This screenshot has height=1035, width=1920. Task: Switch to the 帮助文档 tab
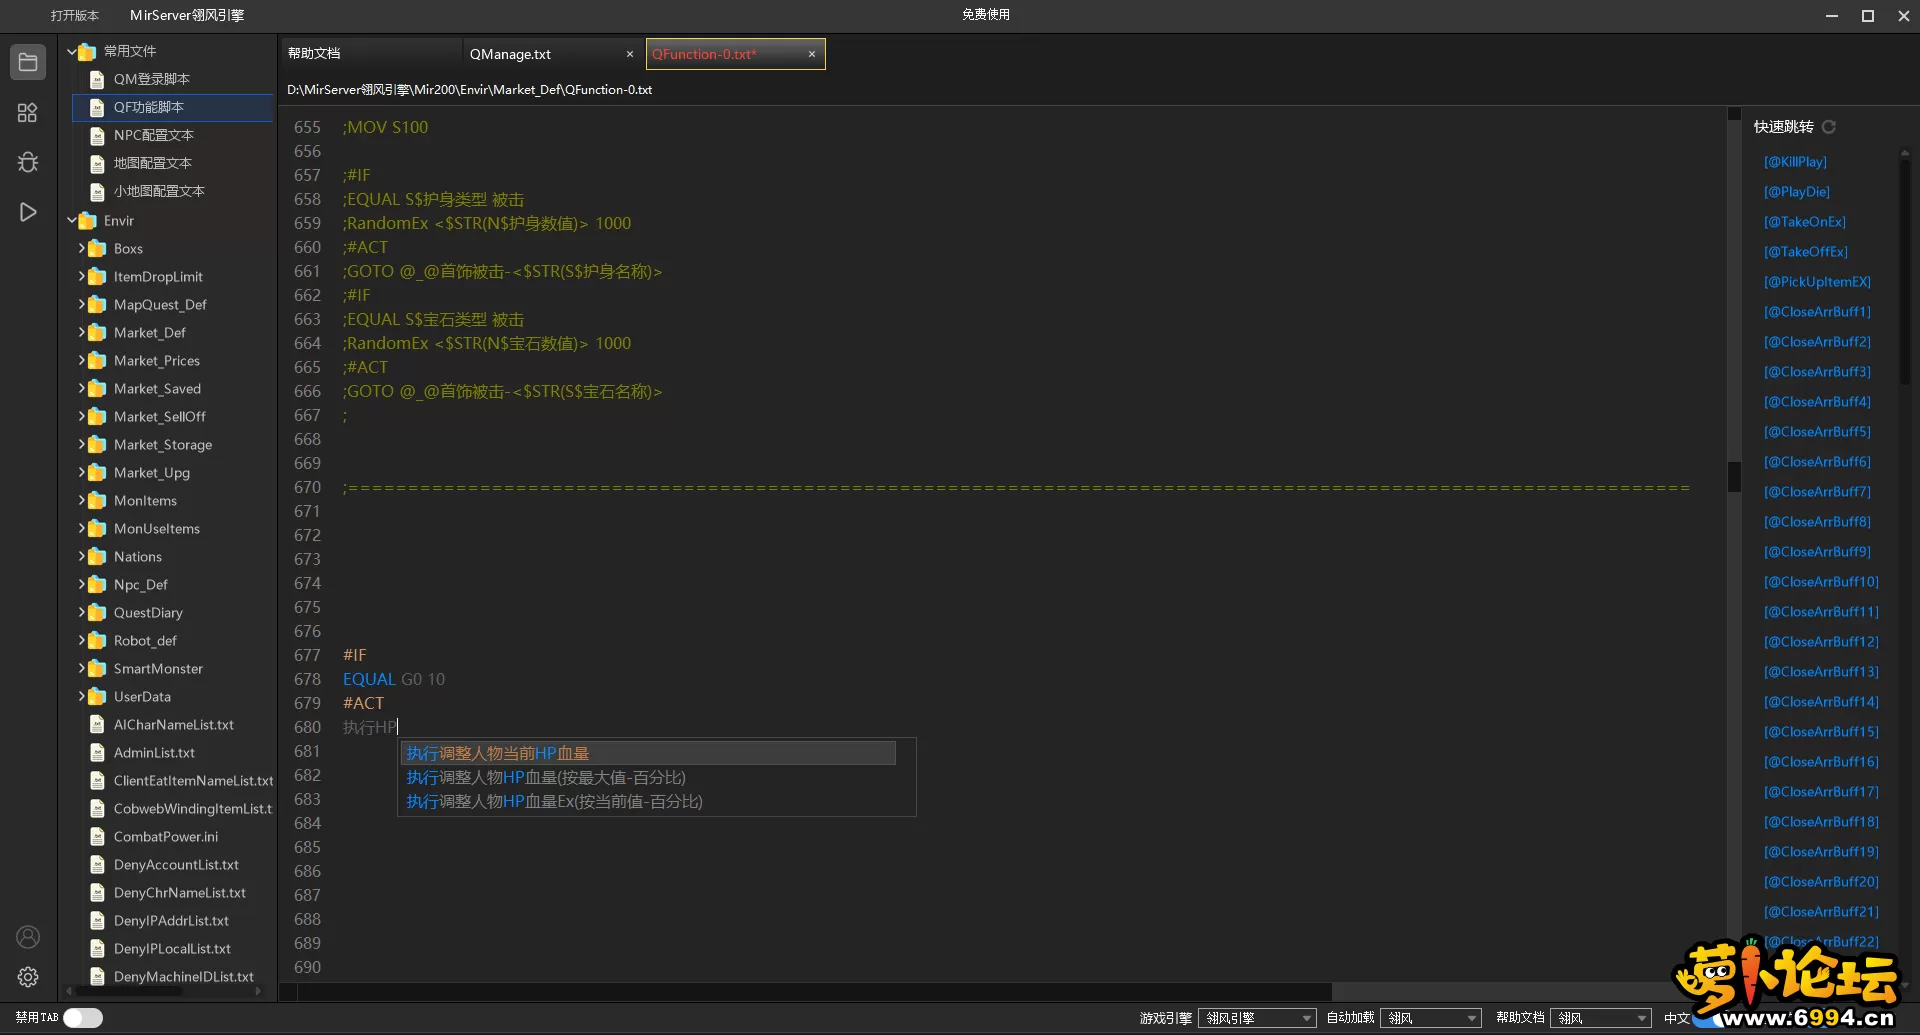pyautogui.click(x=369, y=54)
